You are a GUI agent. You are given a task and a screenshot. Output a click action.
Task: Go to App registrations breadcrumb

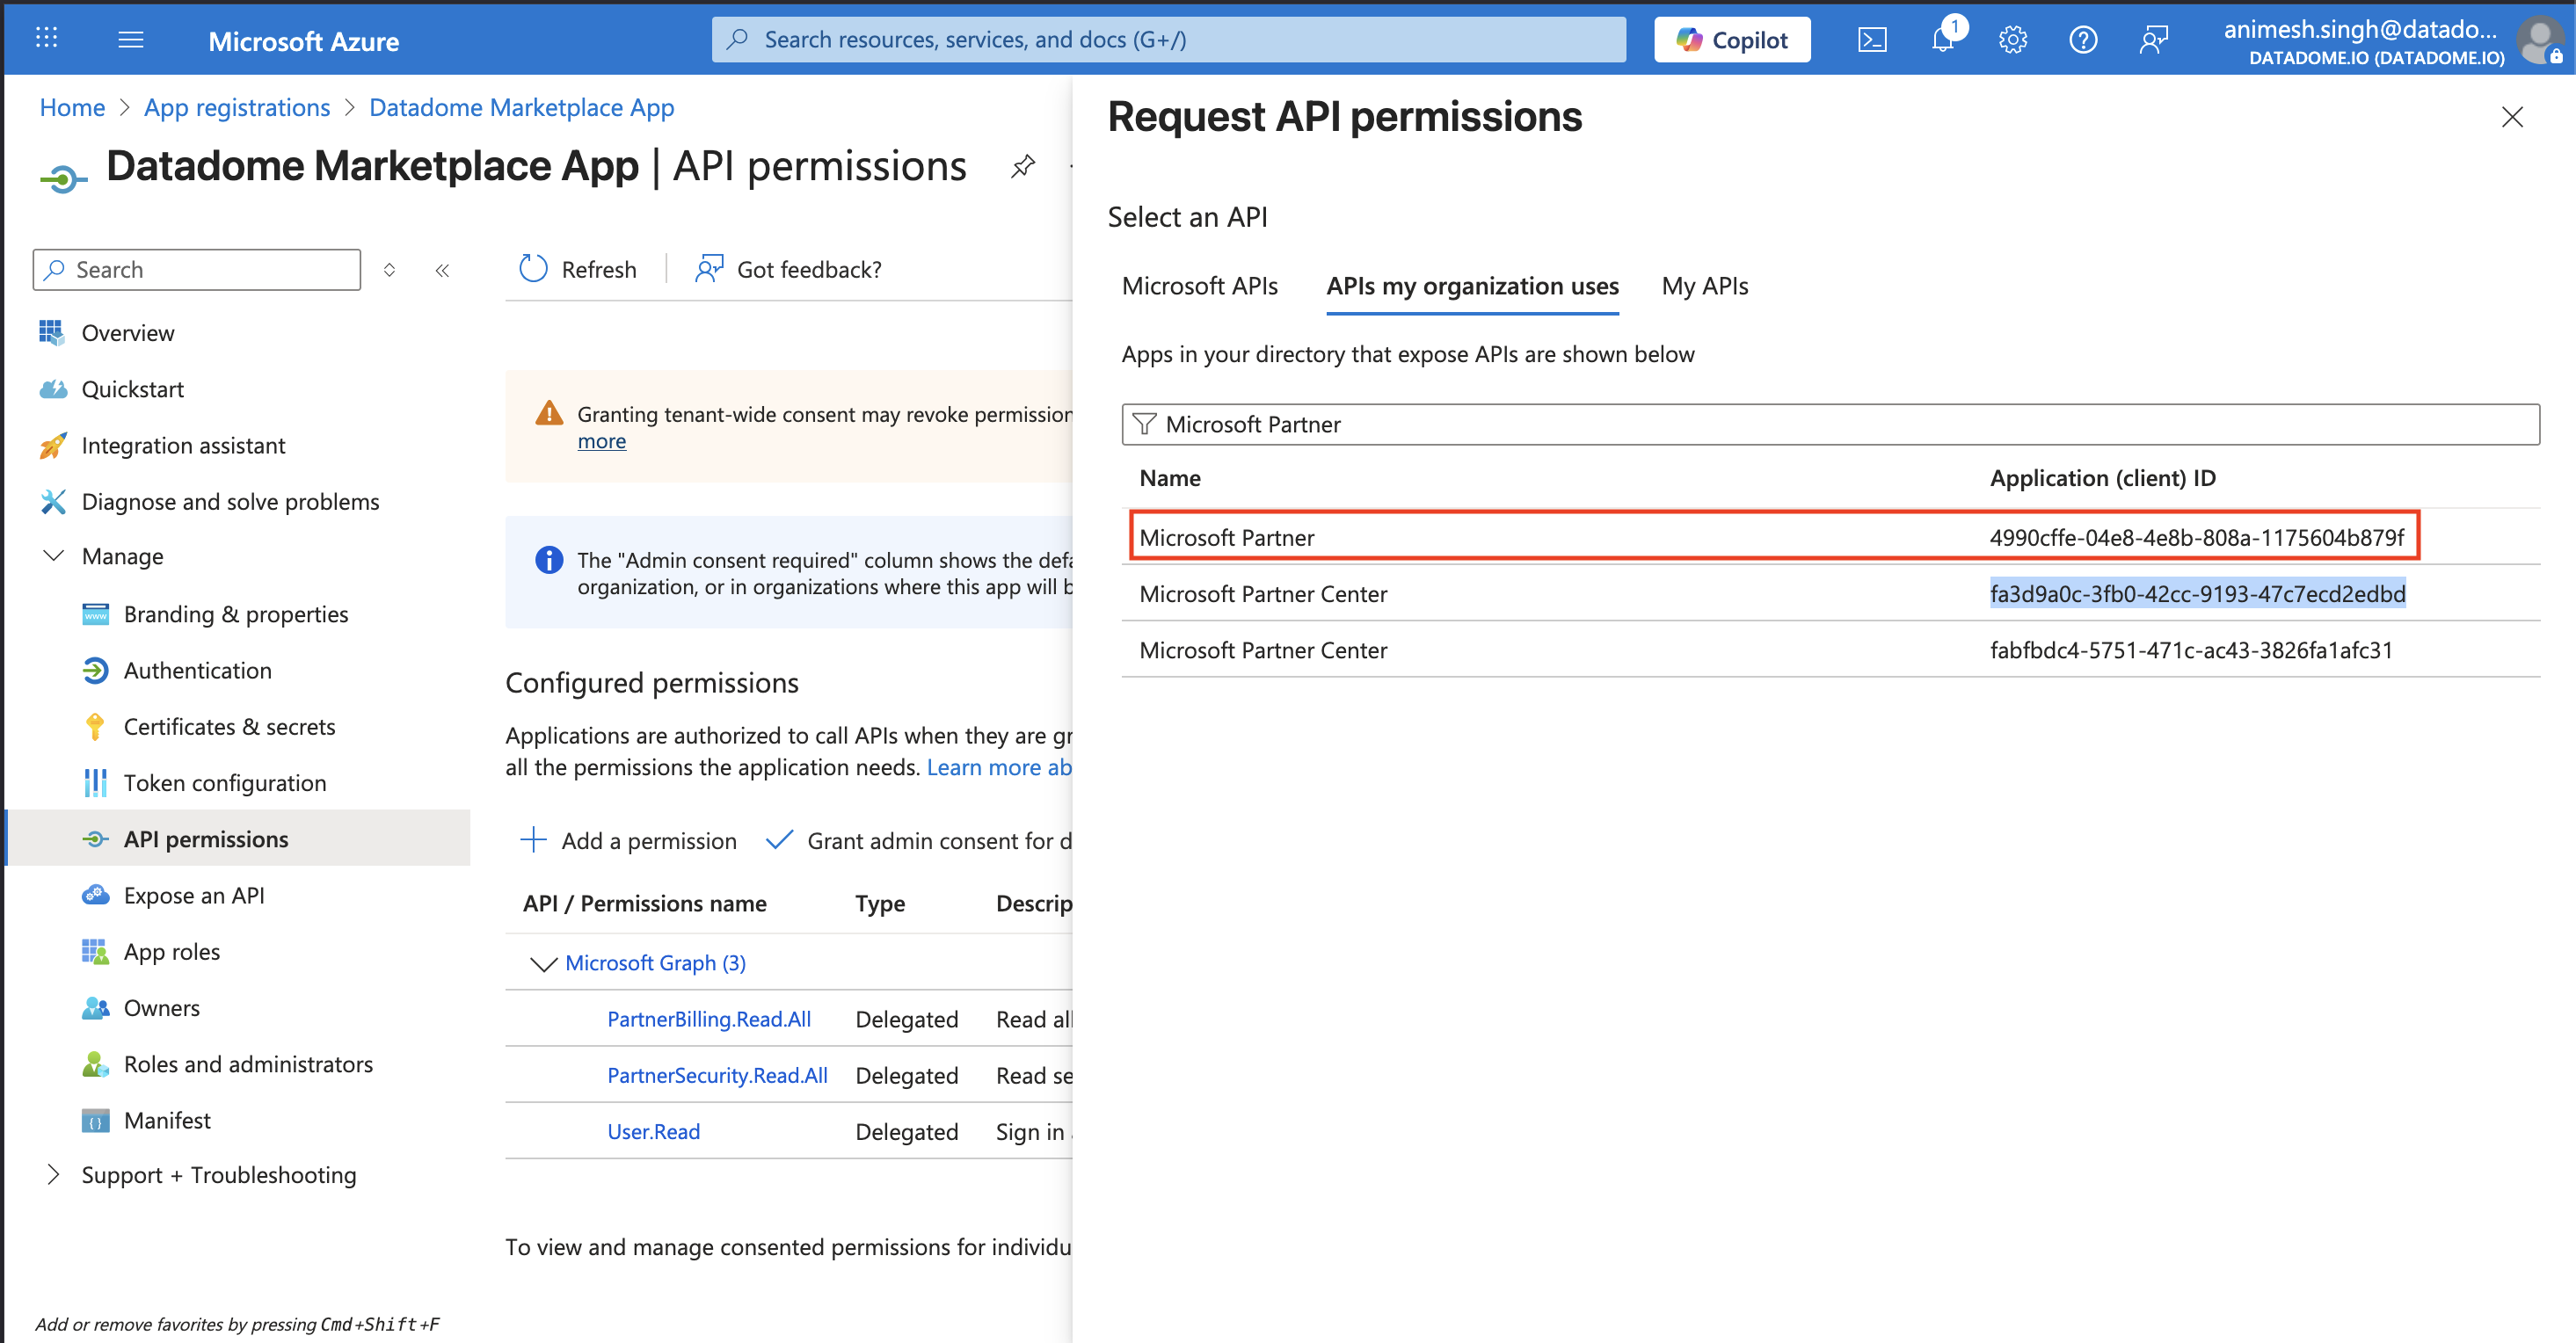(x=237, y=107)
